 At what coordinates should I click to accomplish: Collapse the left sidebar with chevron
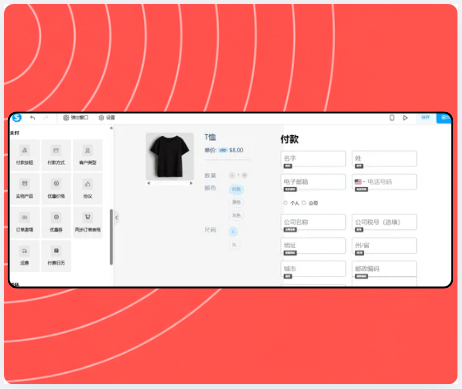pos(116,218)
